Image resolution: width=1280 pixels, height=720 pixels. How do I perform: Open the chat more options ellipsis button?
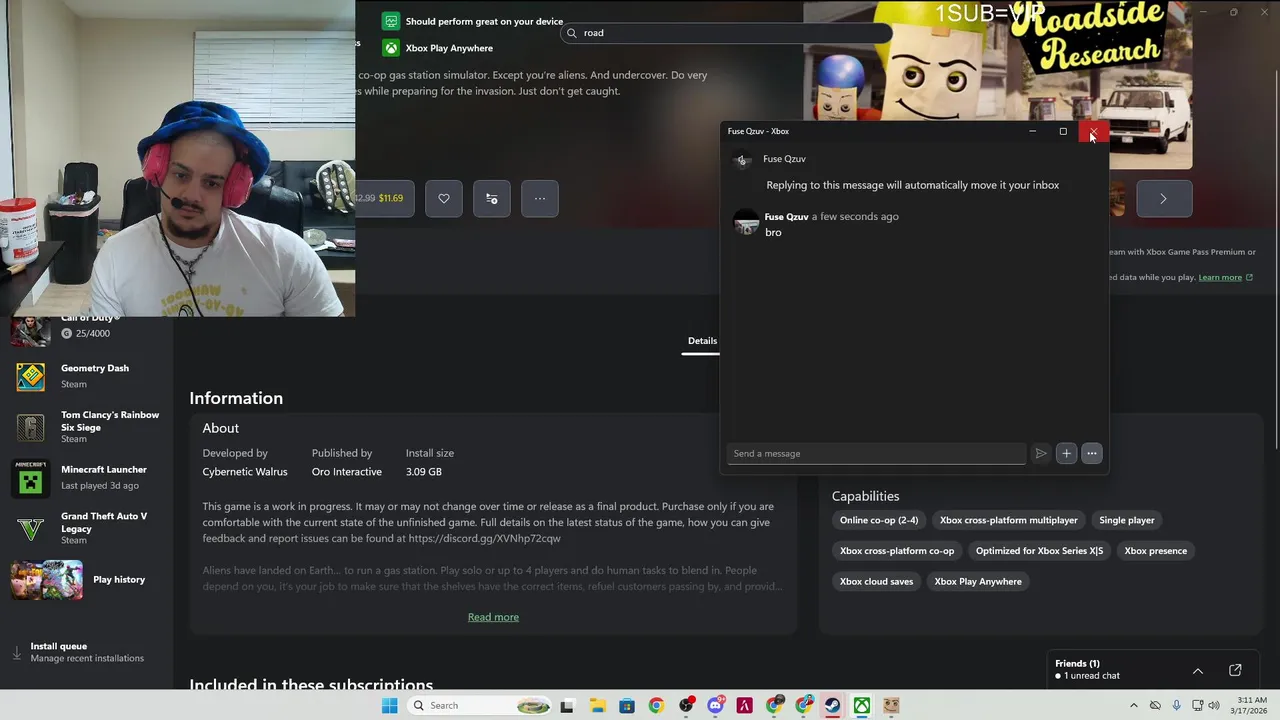pos(1092,454)
